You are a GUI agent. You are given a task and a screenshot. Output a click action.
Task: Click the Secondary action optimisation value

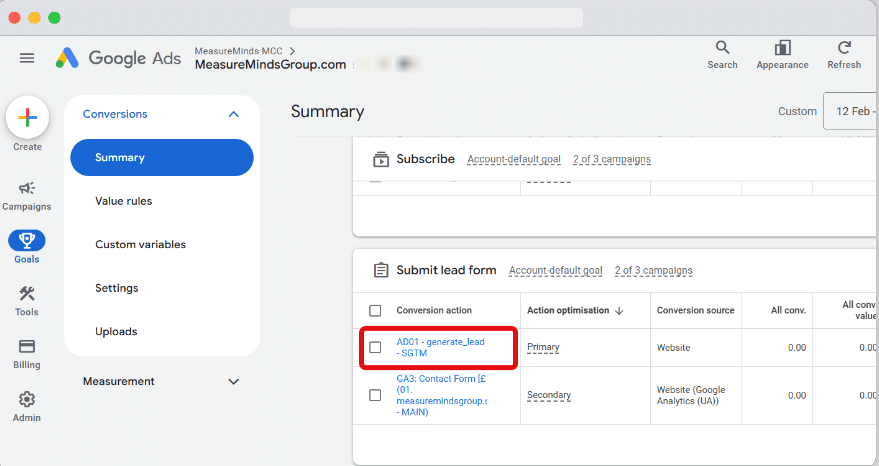tap(549, 395)
